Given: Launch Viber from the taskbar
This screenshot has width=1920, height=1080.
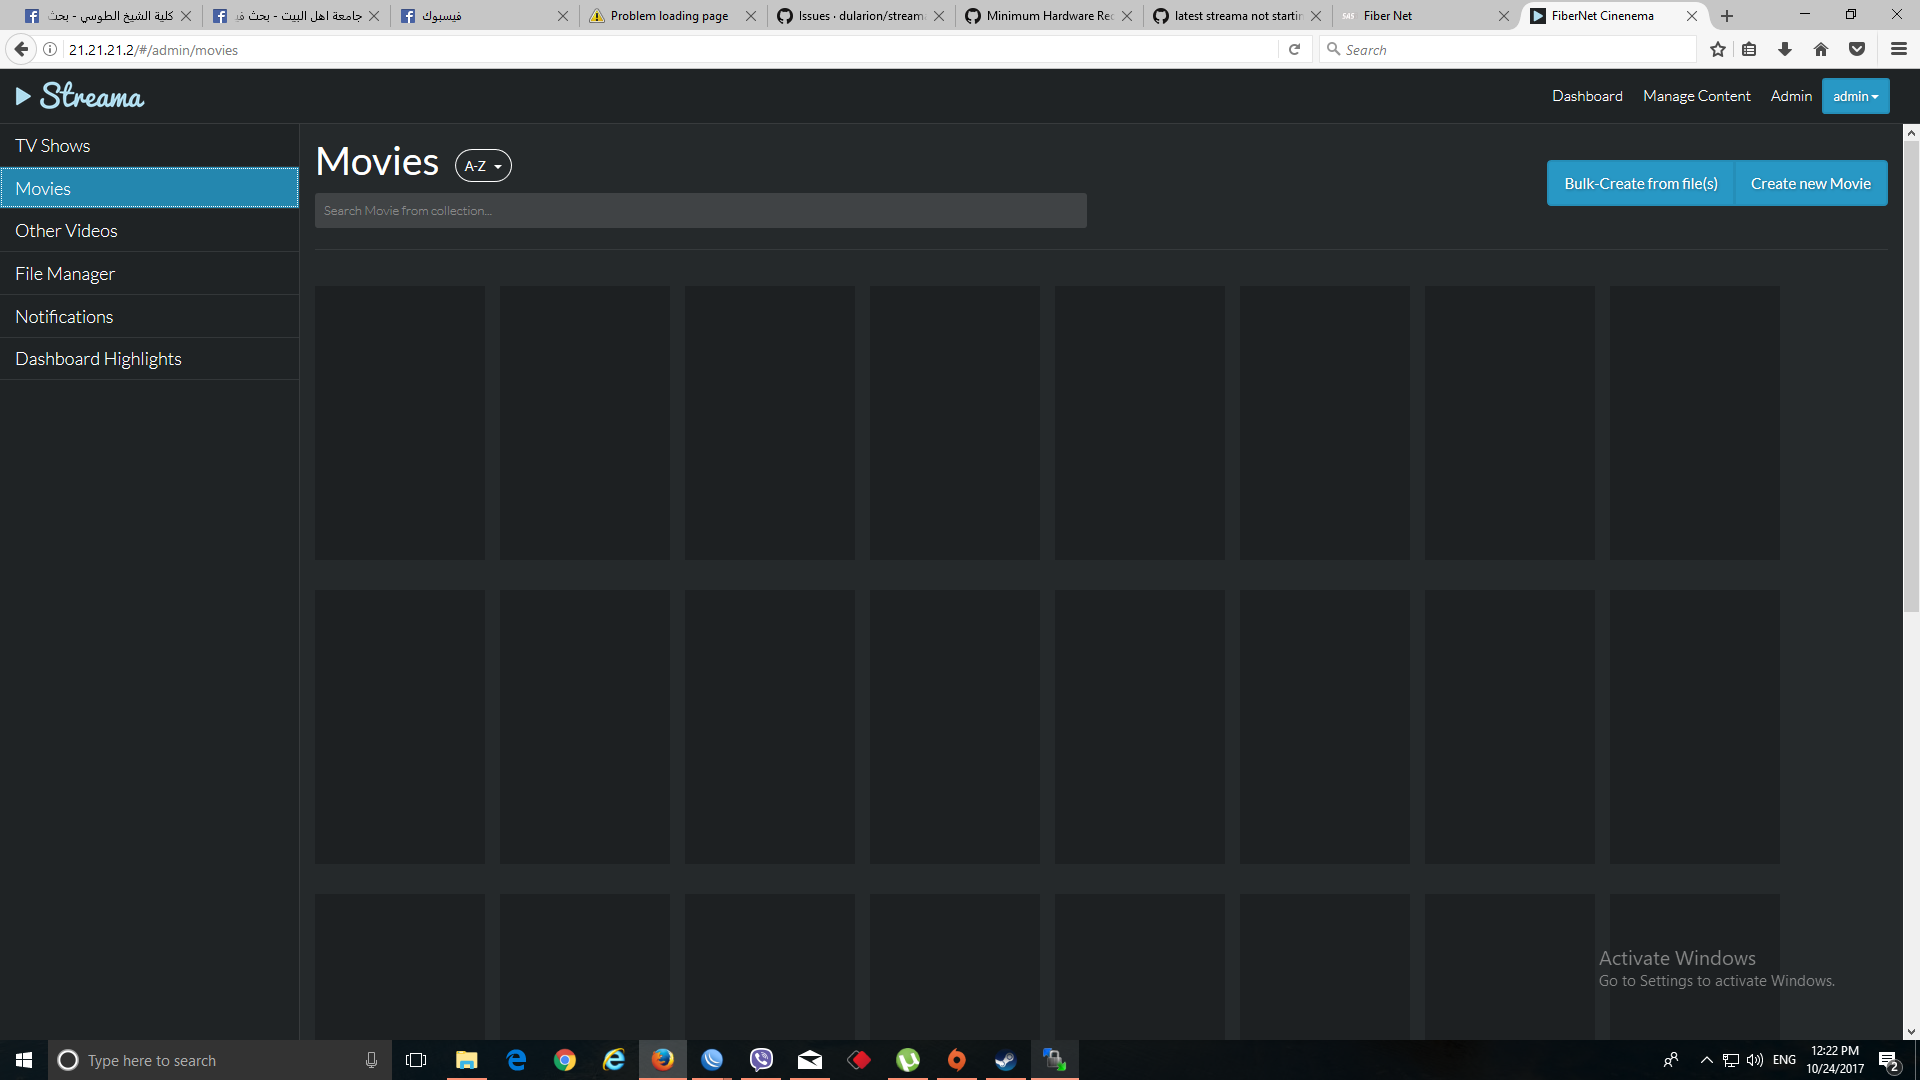Looking at the screenshot, I should pos(761,1060).
